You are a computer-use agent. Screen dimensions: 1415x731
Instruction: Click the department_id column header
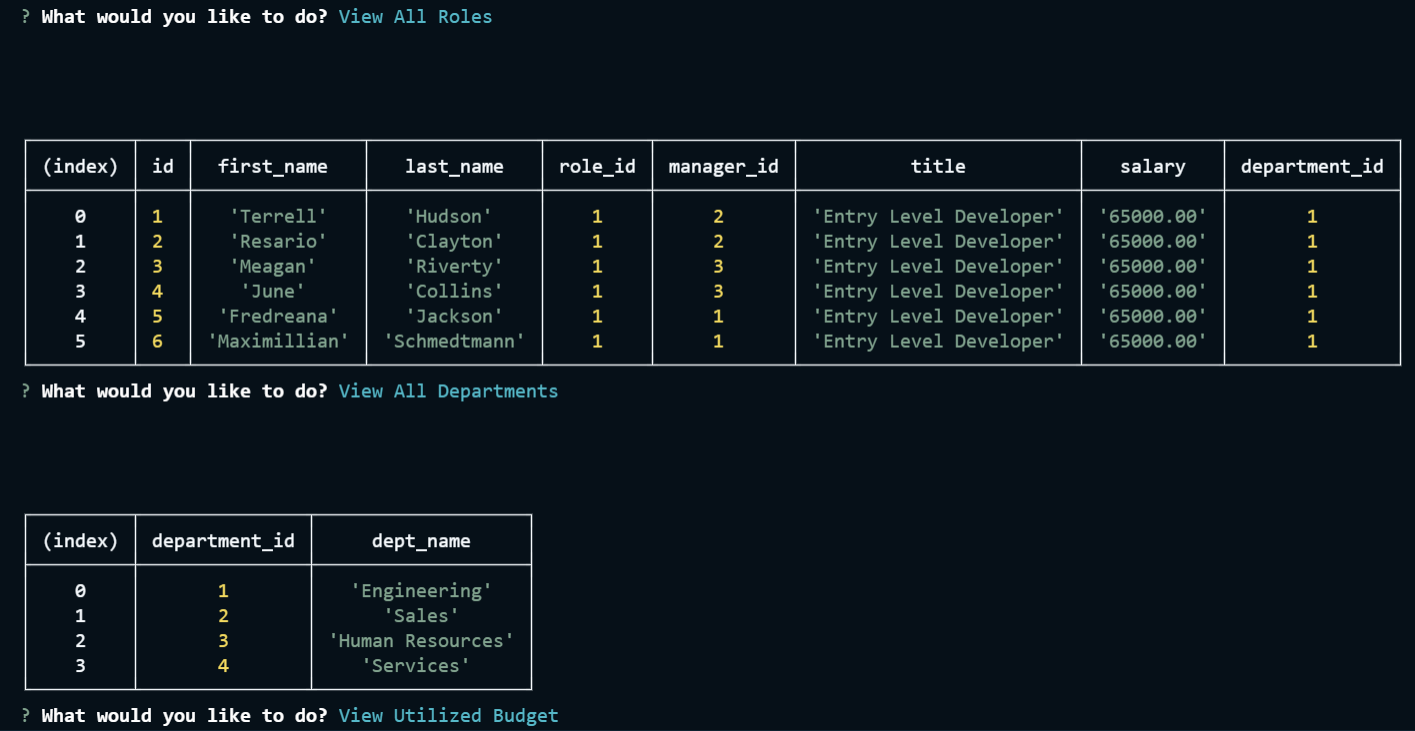coord(1311,166)
